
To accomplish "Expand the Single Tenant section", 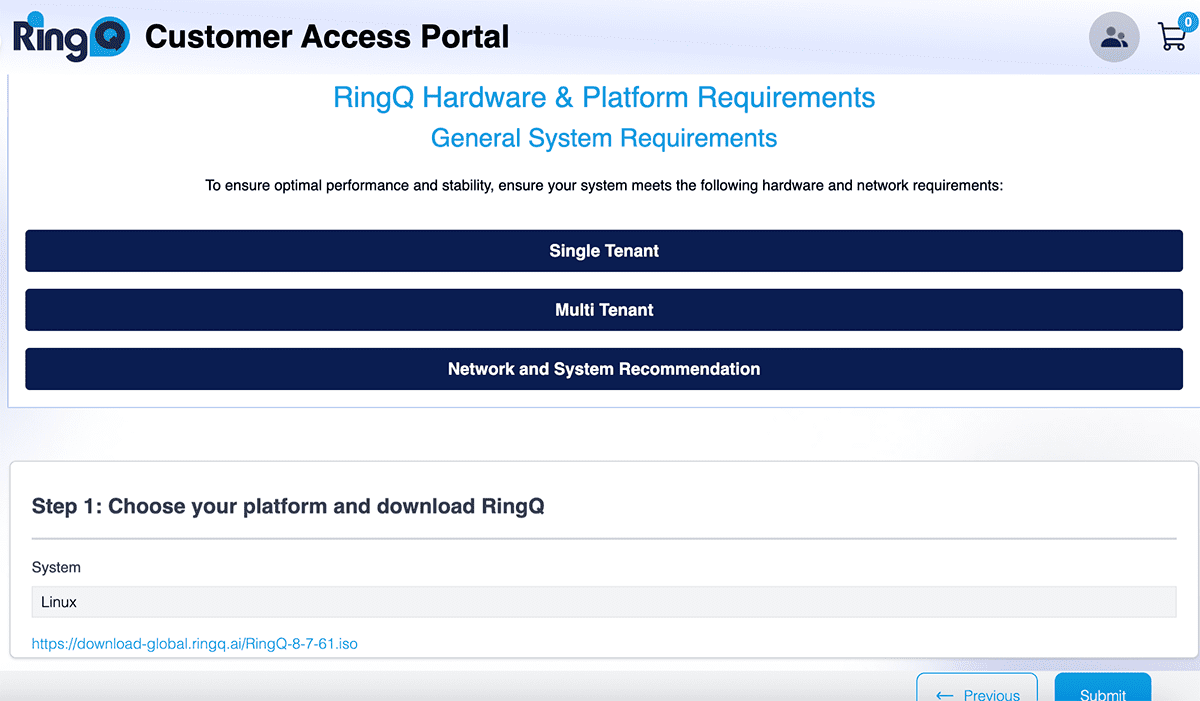I will pos(604,251).
